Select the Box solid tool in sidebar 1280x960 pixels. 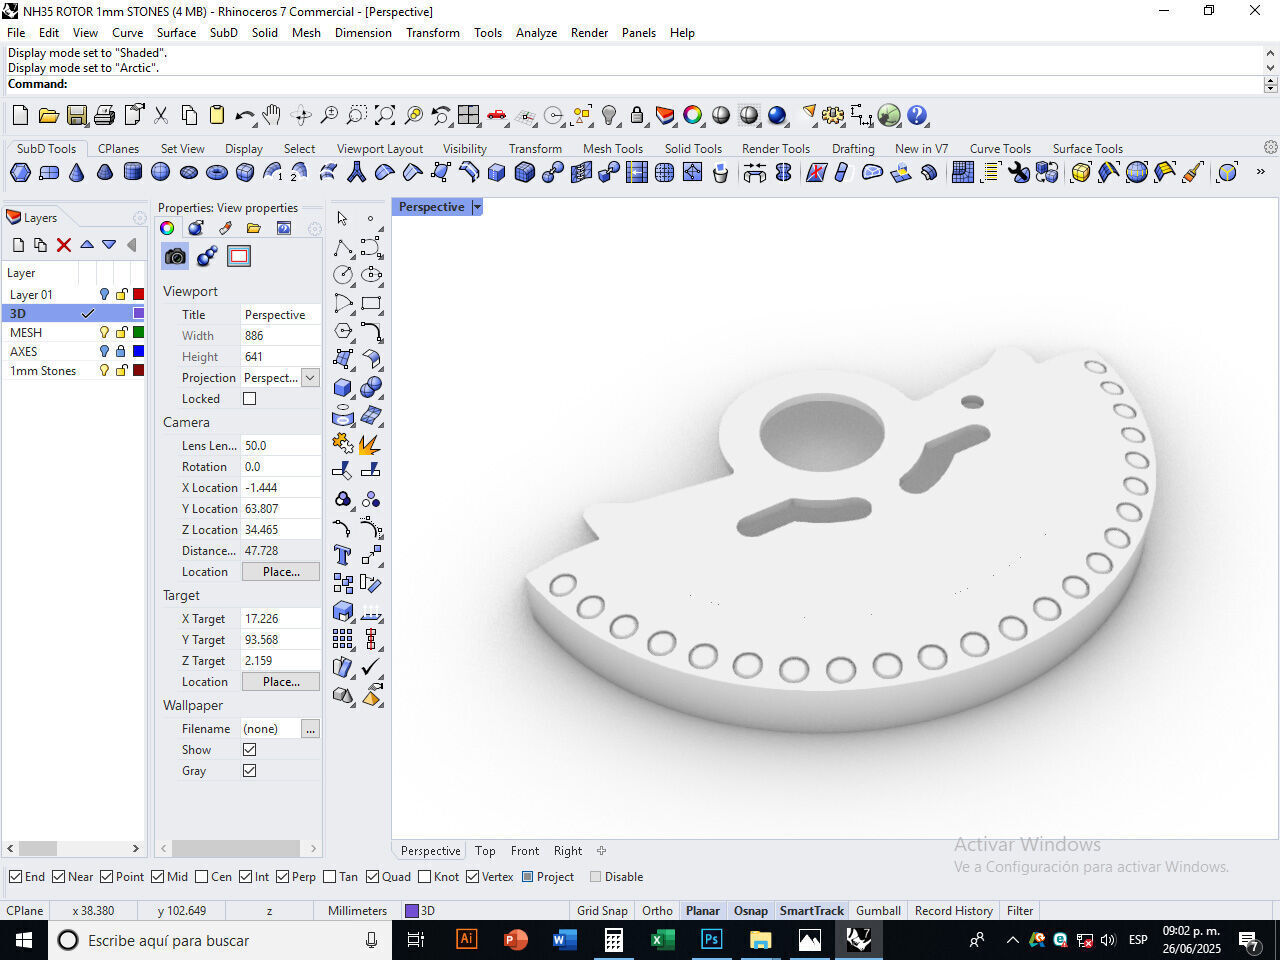click(x=343, y=387)
